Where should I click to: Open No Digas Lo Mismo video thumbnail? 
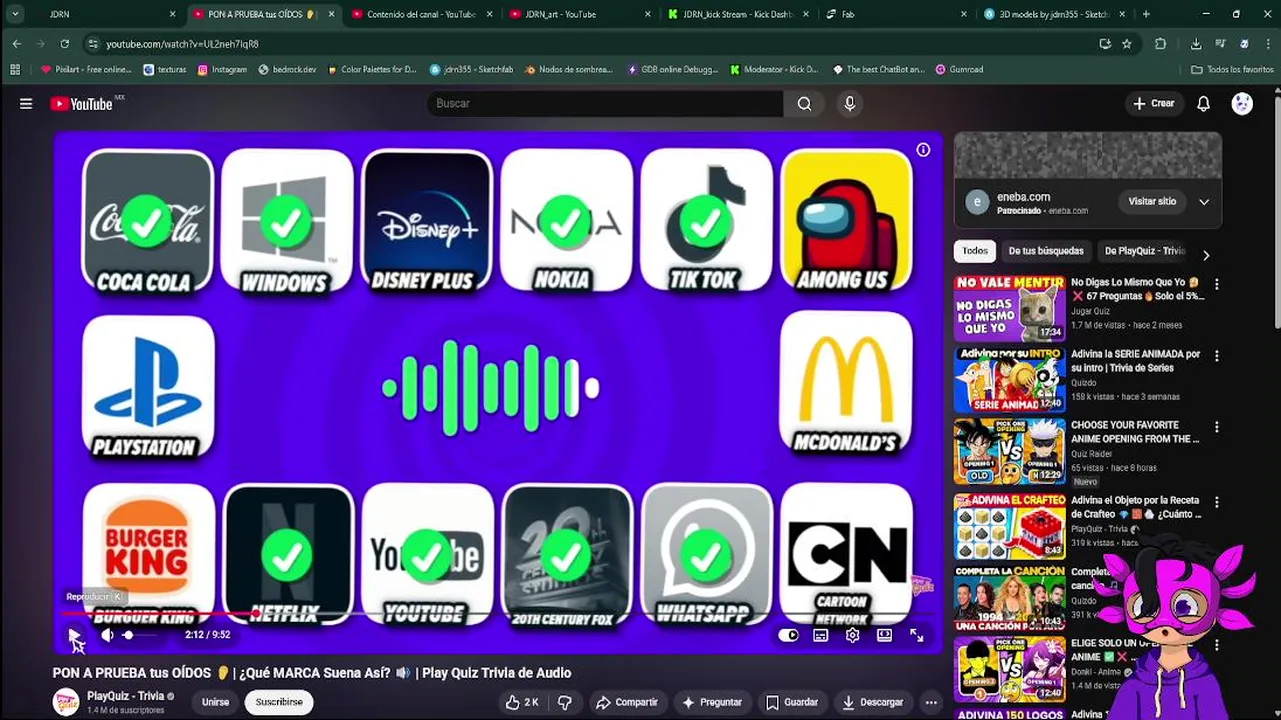[1009, 309]
